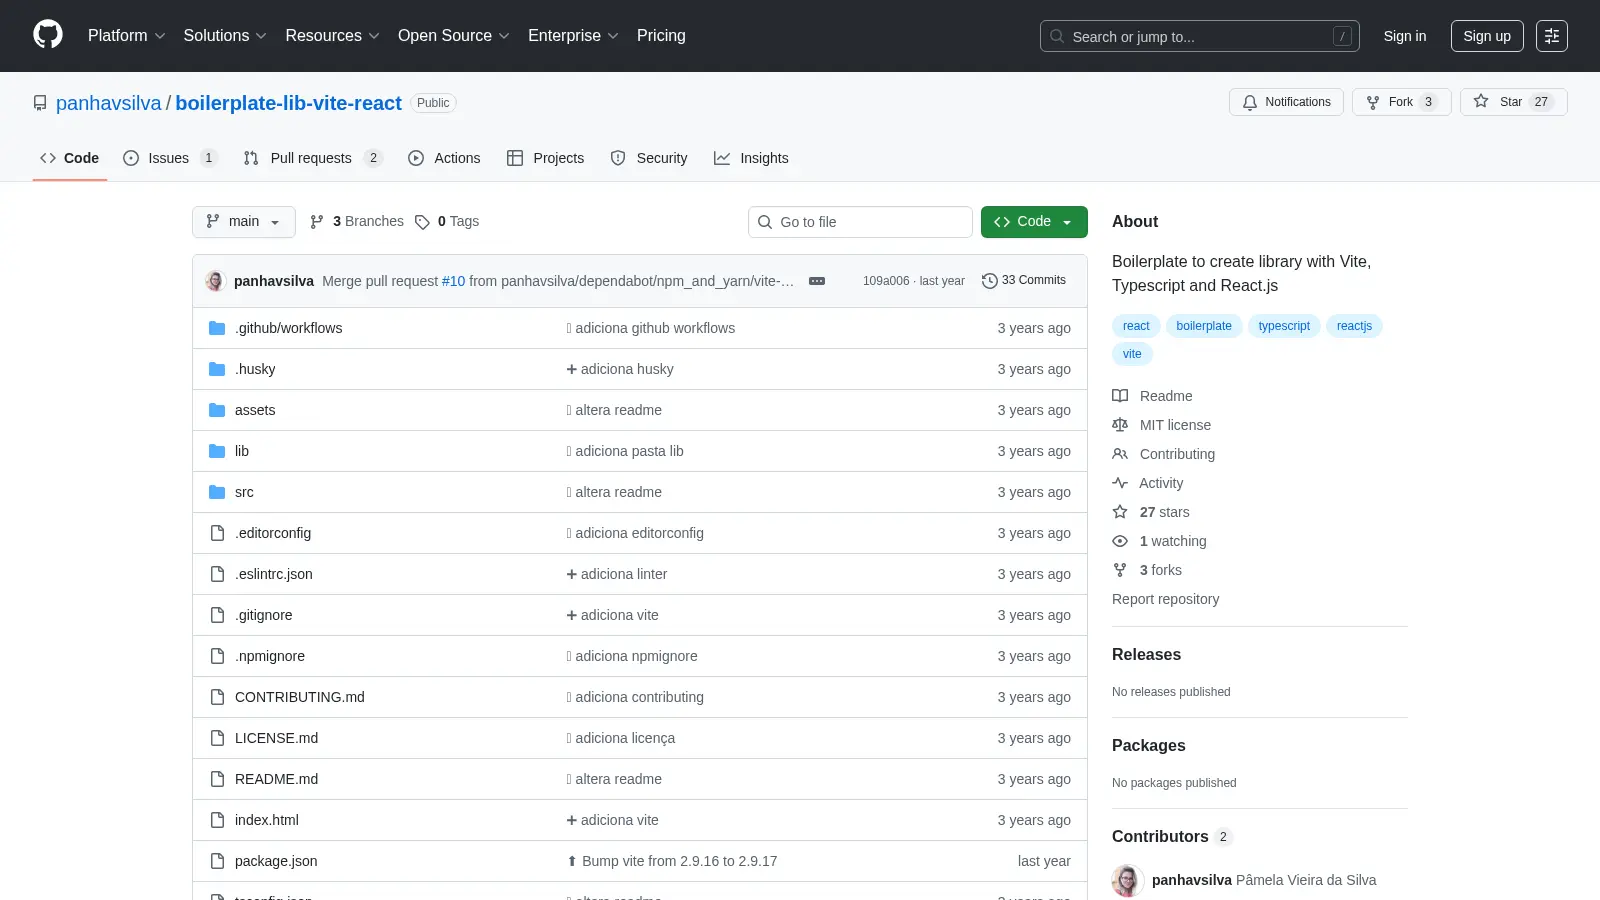Expand the Resources menu
Image resolution: width=1600 pixels, height=900 pixels.
point(332,36)
